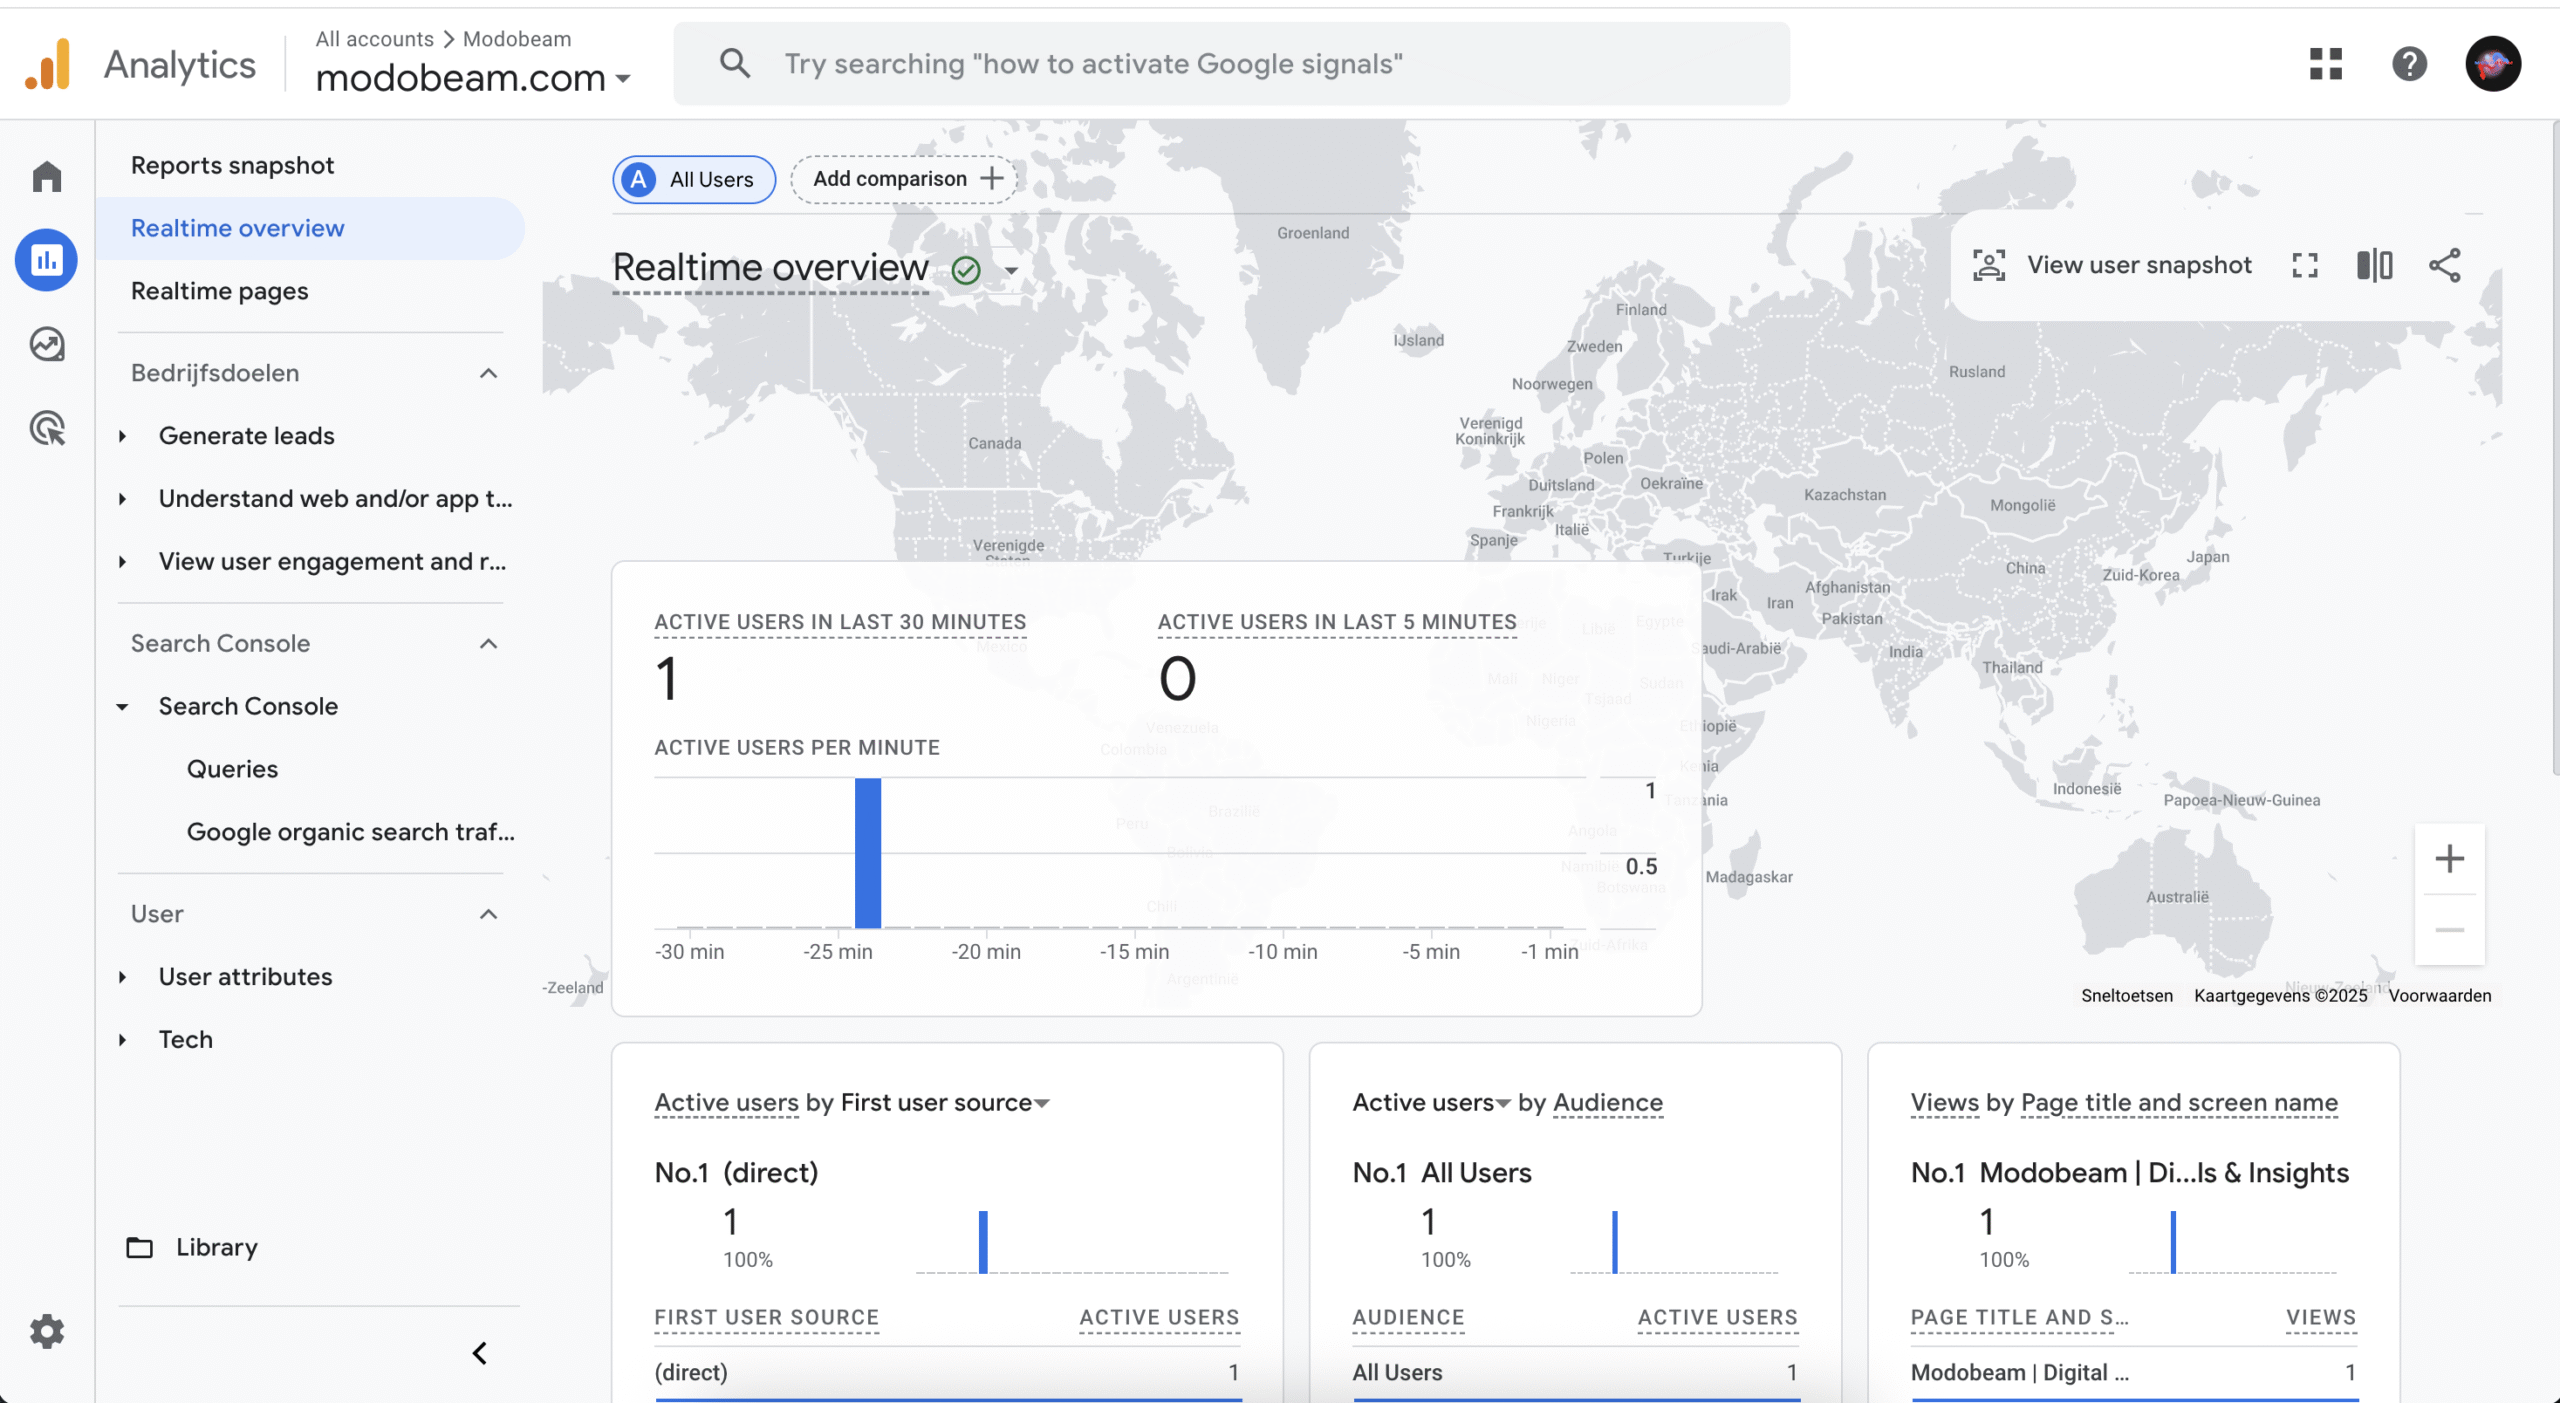Image resolution: width=2560 pixels, height=1403 pixels.
Task: Open the Library folder icon
Action: click(x=140, y=1247)
